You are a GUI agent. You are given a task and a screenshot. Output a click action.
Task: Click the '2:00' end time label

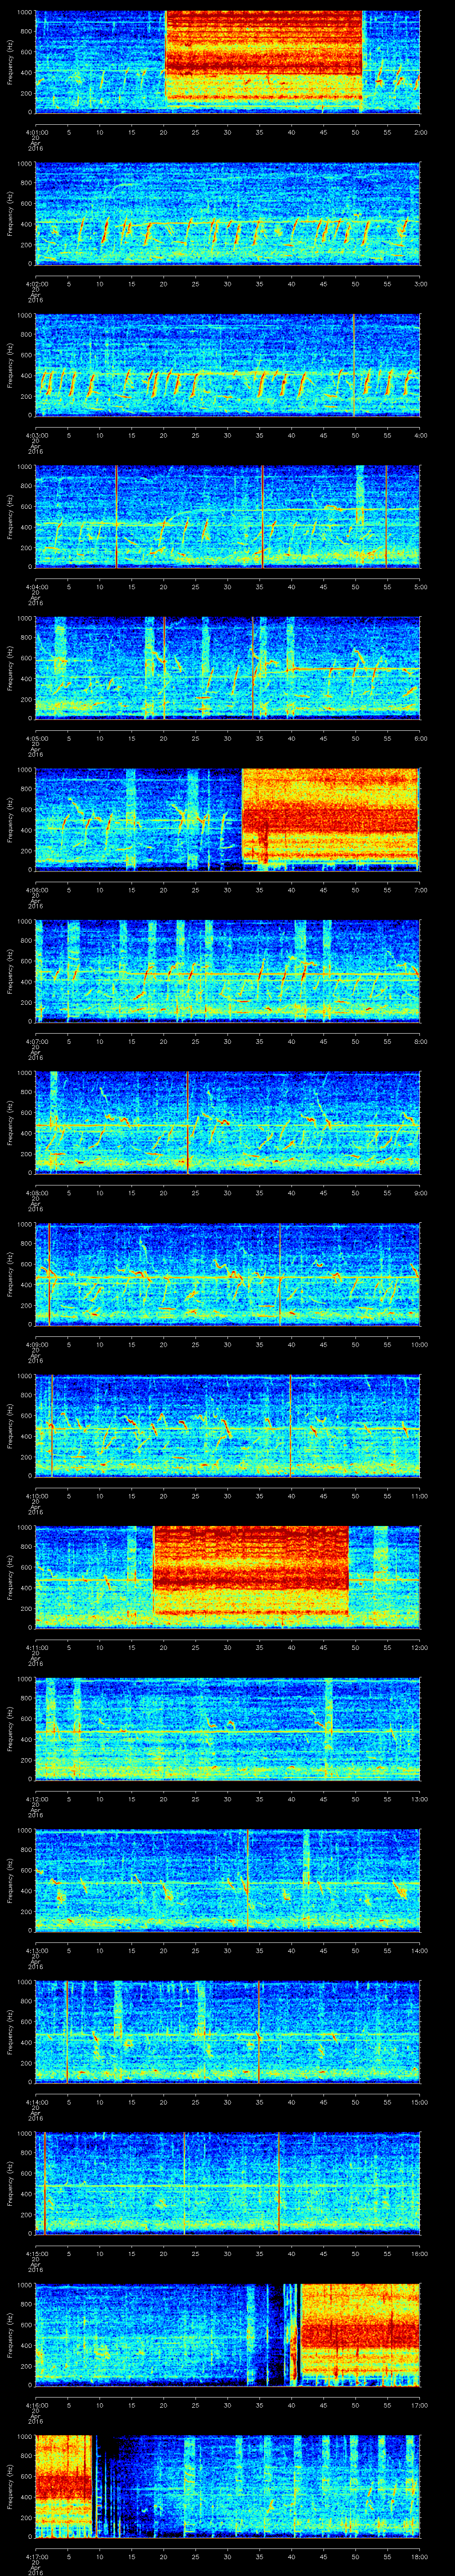point(420,131)
